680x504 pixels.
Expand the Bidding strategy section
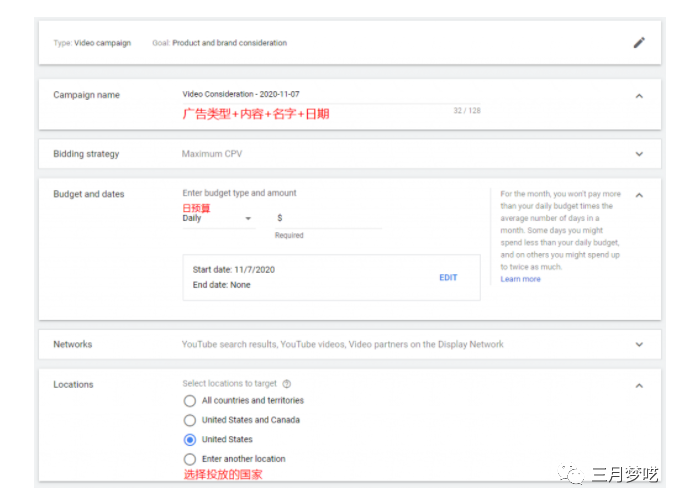[x=639, y=154]
